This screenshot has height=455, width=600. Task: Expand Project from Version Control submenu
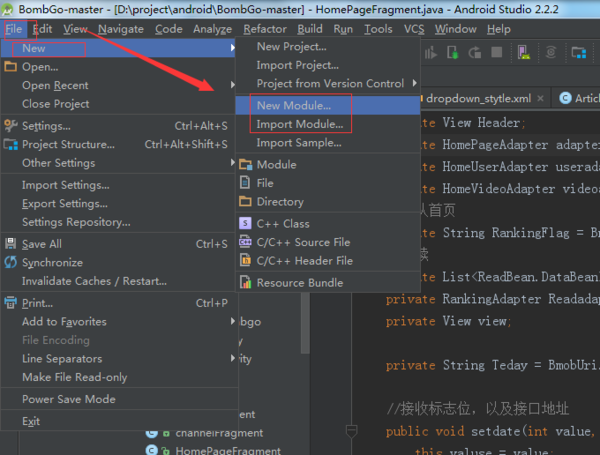[x=328, y=83]
